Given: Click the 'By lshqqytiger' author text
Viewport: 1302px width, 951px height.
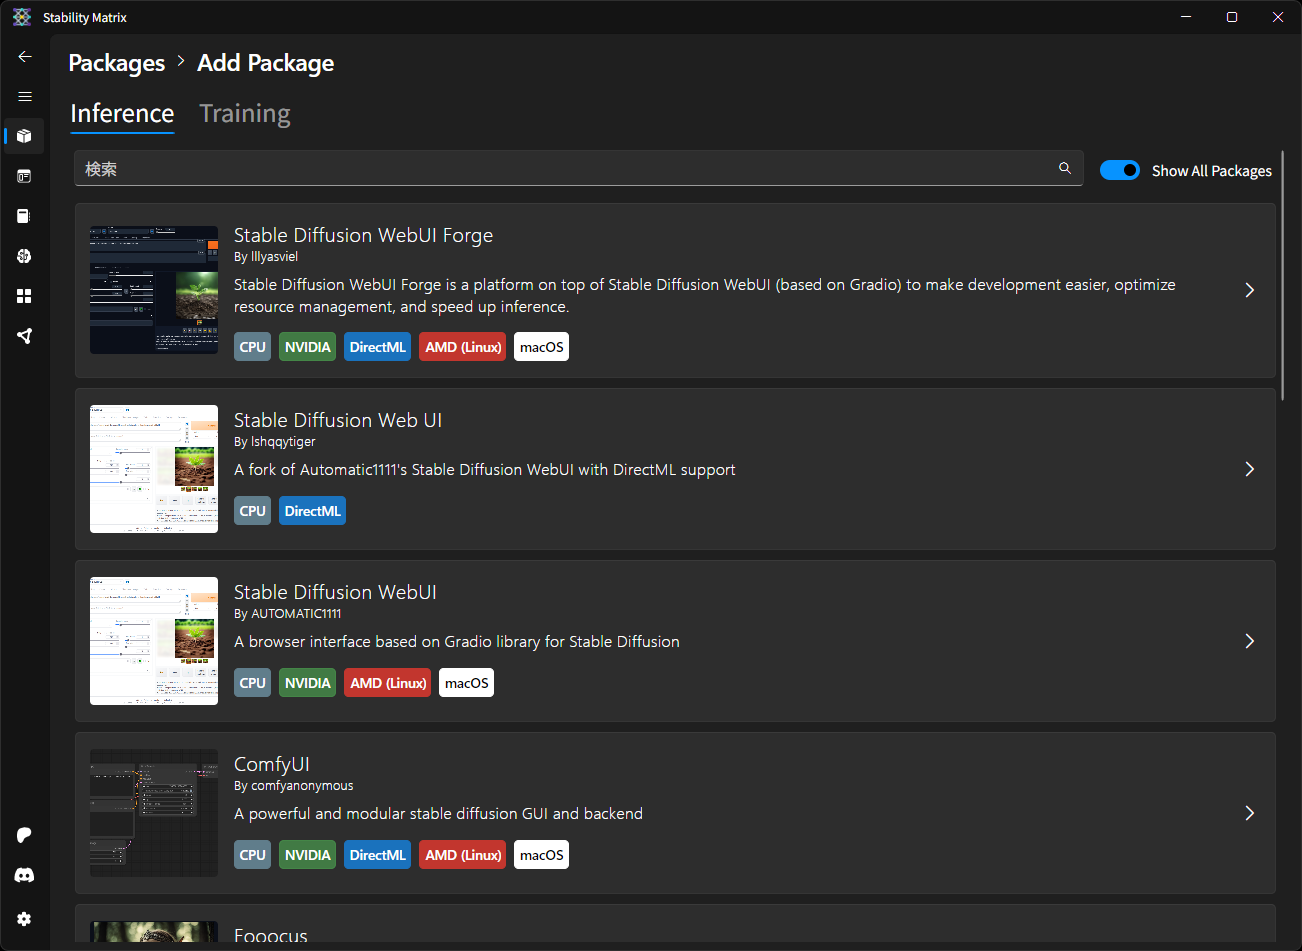Looking at the screenshot, I should 275,442.
